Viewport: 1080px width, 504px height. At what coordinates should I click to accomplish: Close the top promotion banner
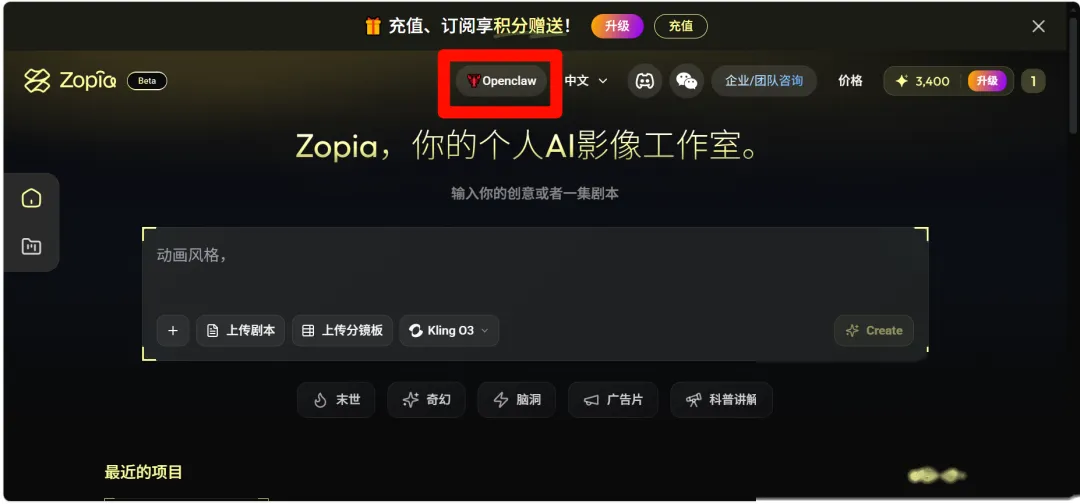(x=1038, y=27)
